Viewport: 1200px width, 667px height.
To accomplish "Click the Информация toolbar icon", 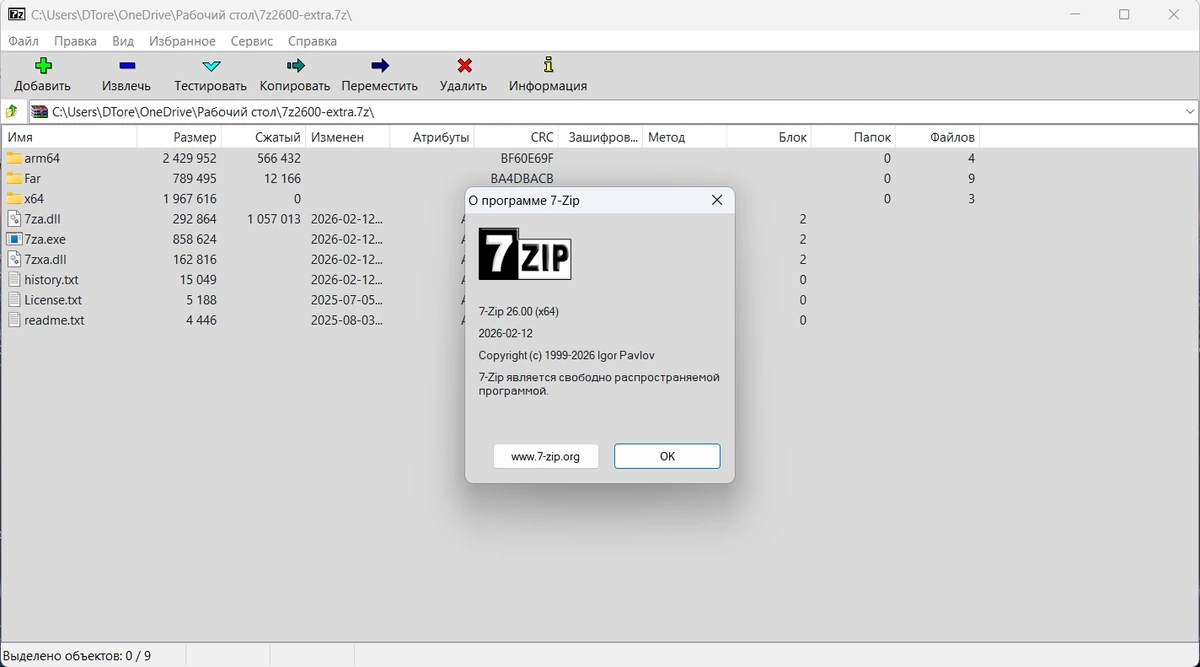I will 548,65.
